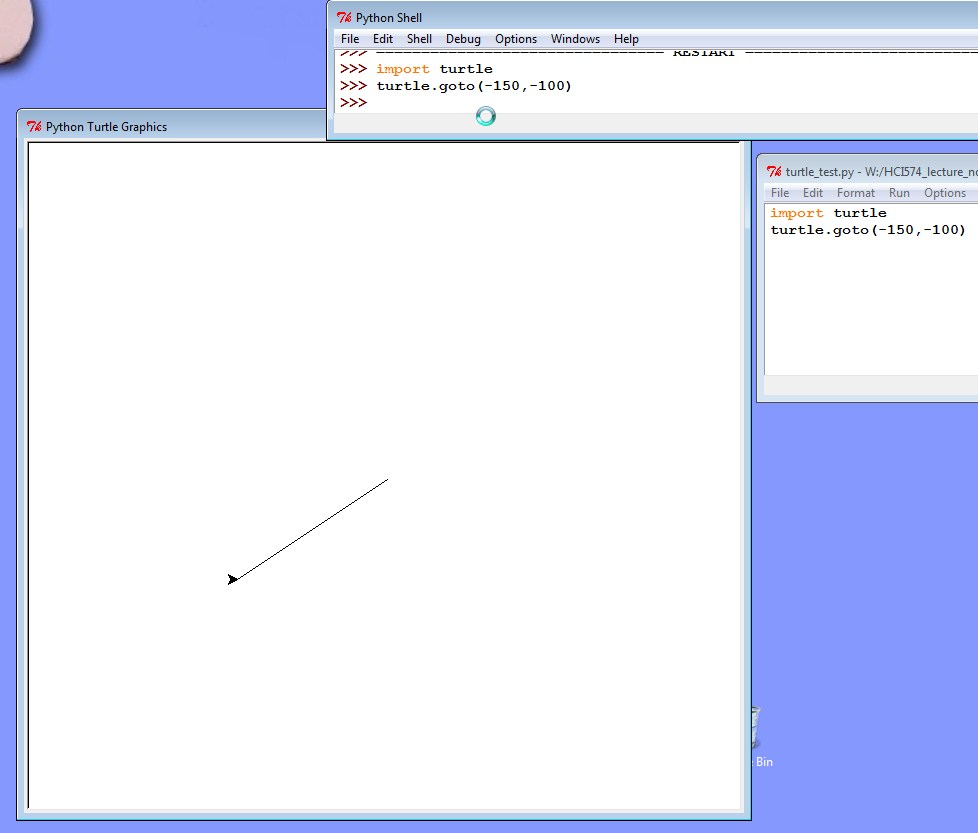The height and width of the screenshot is (833, 978).
Task: Open the Windows menu in Python Shell
Action: 575,39
